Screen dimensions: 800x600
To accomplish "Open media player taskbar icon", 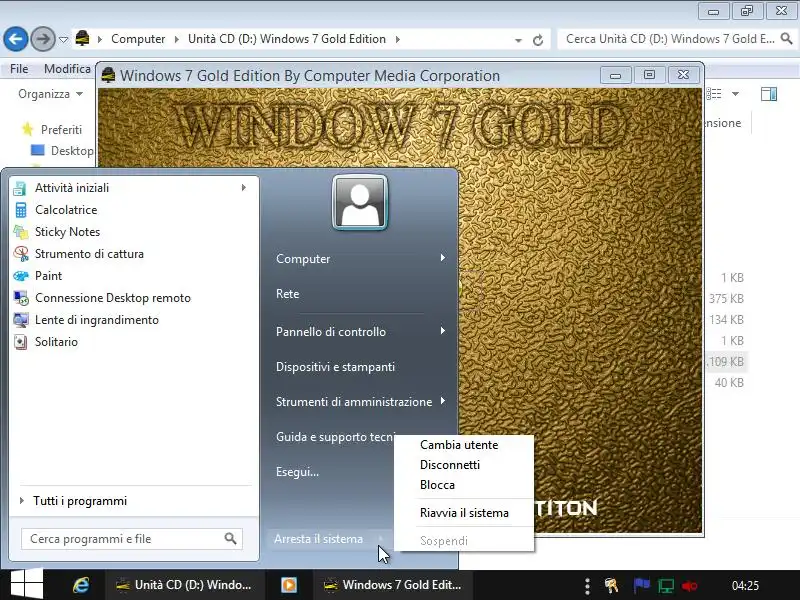I will tap(289, 585).
